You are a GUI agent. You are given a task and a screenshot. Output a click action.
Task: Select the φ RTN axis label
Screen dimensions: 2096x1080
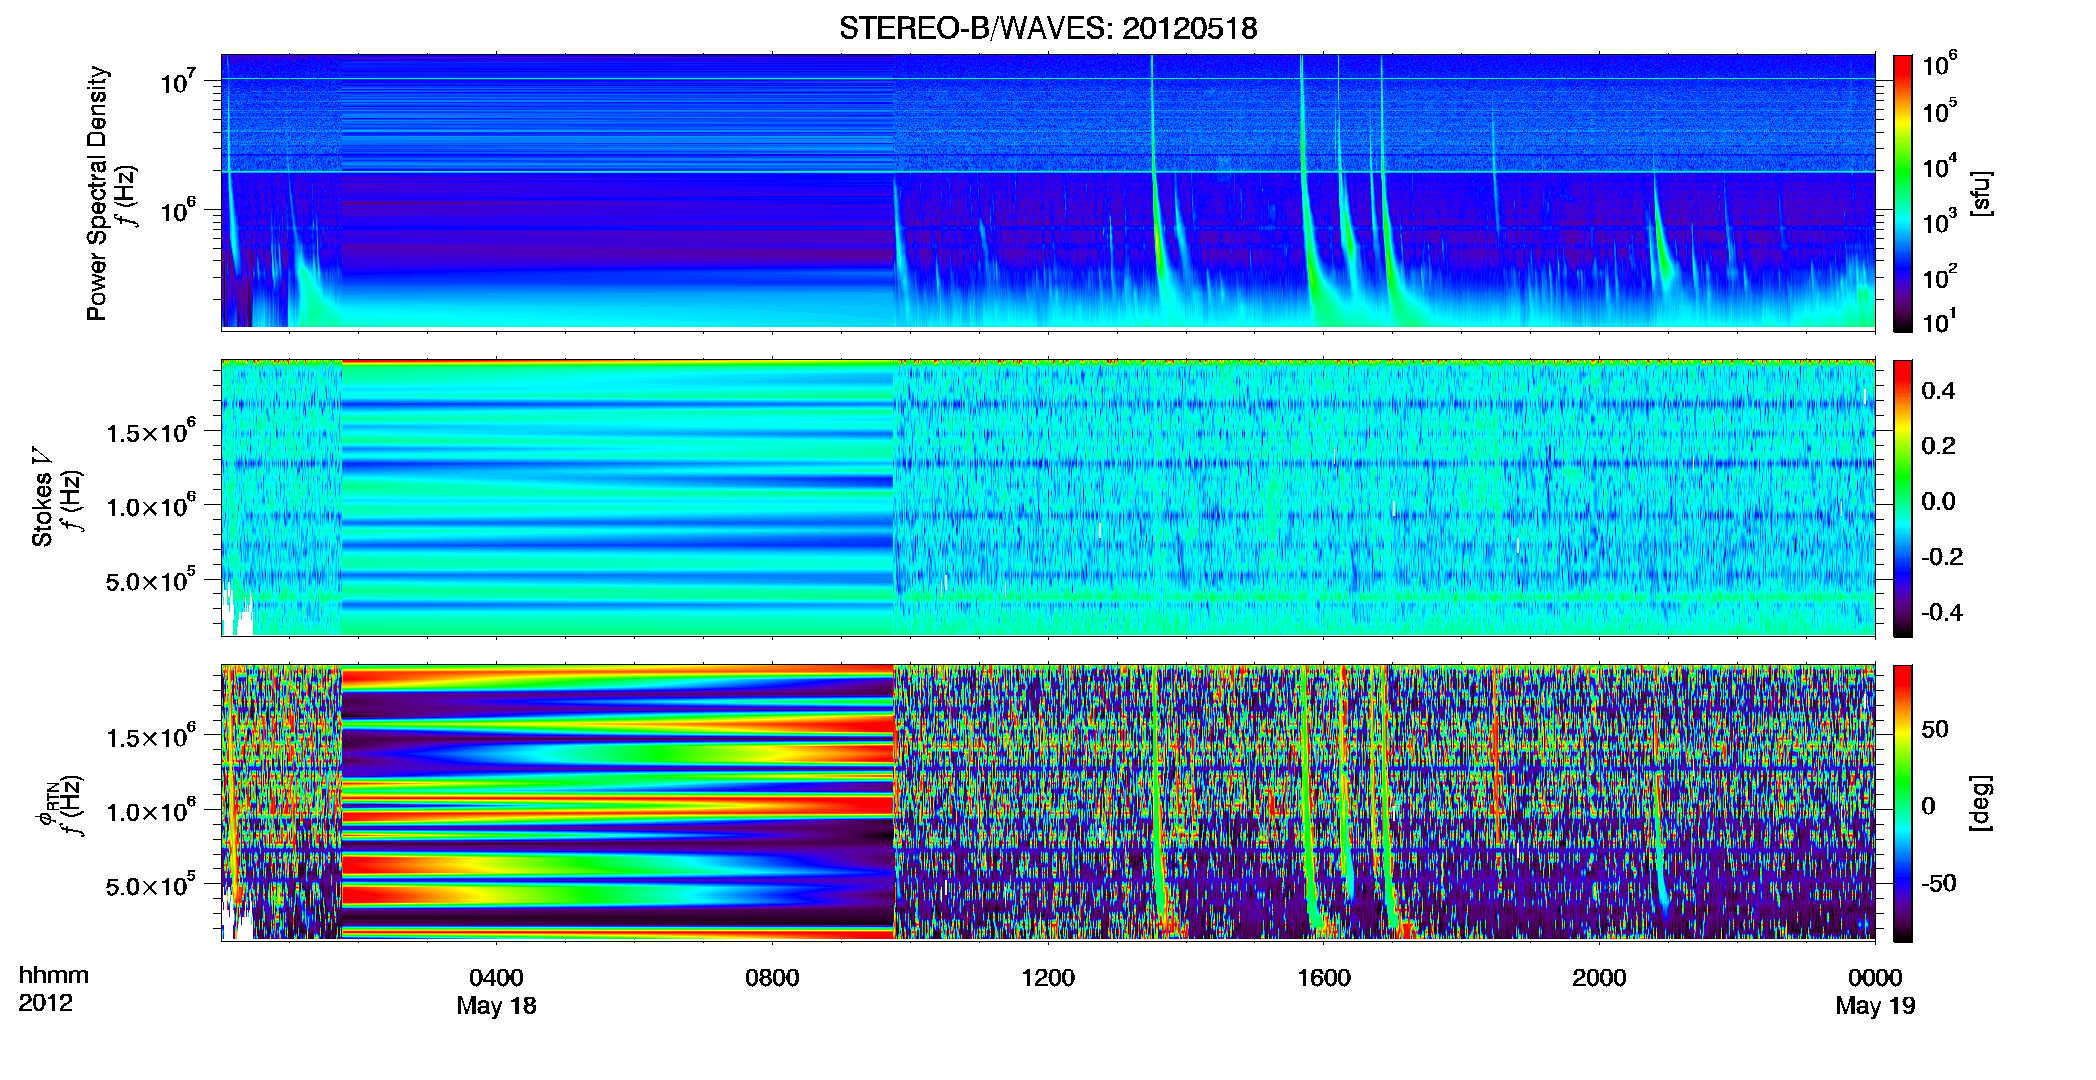tap(46, 803)
